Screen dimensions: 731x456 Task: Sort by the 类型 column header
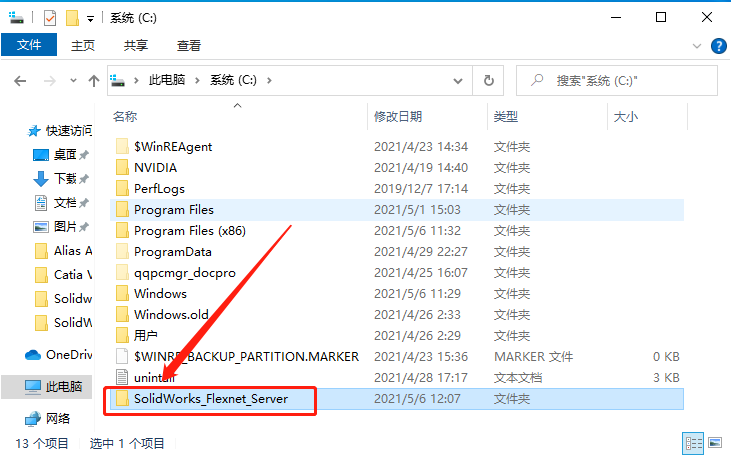(x=506, y=116)
